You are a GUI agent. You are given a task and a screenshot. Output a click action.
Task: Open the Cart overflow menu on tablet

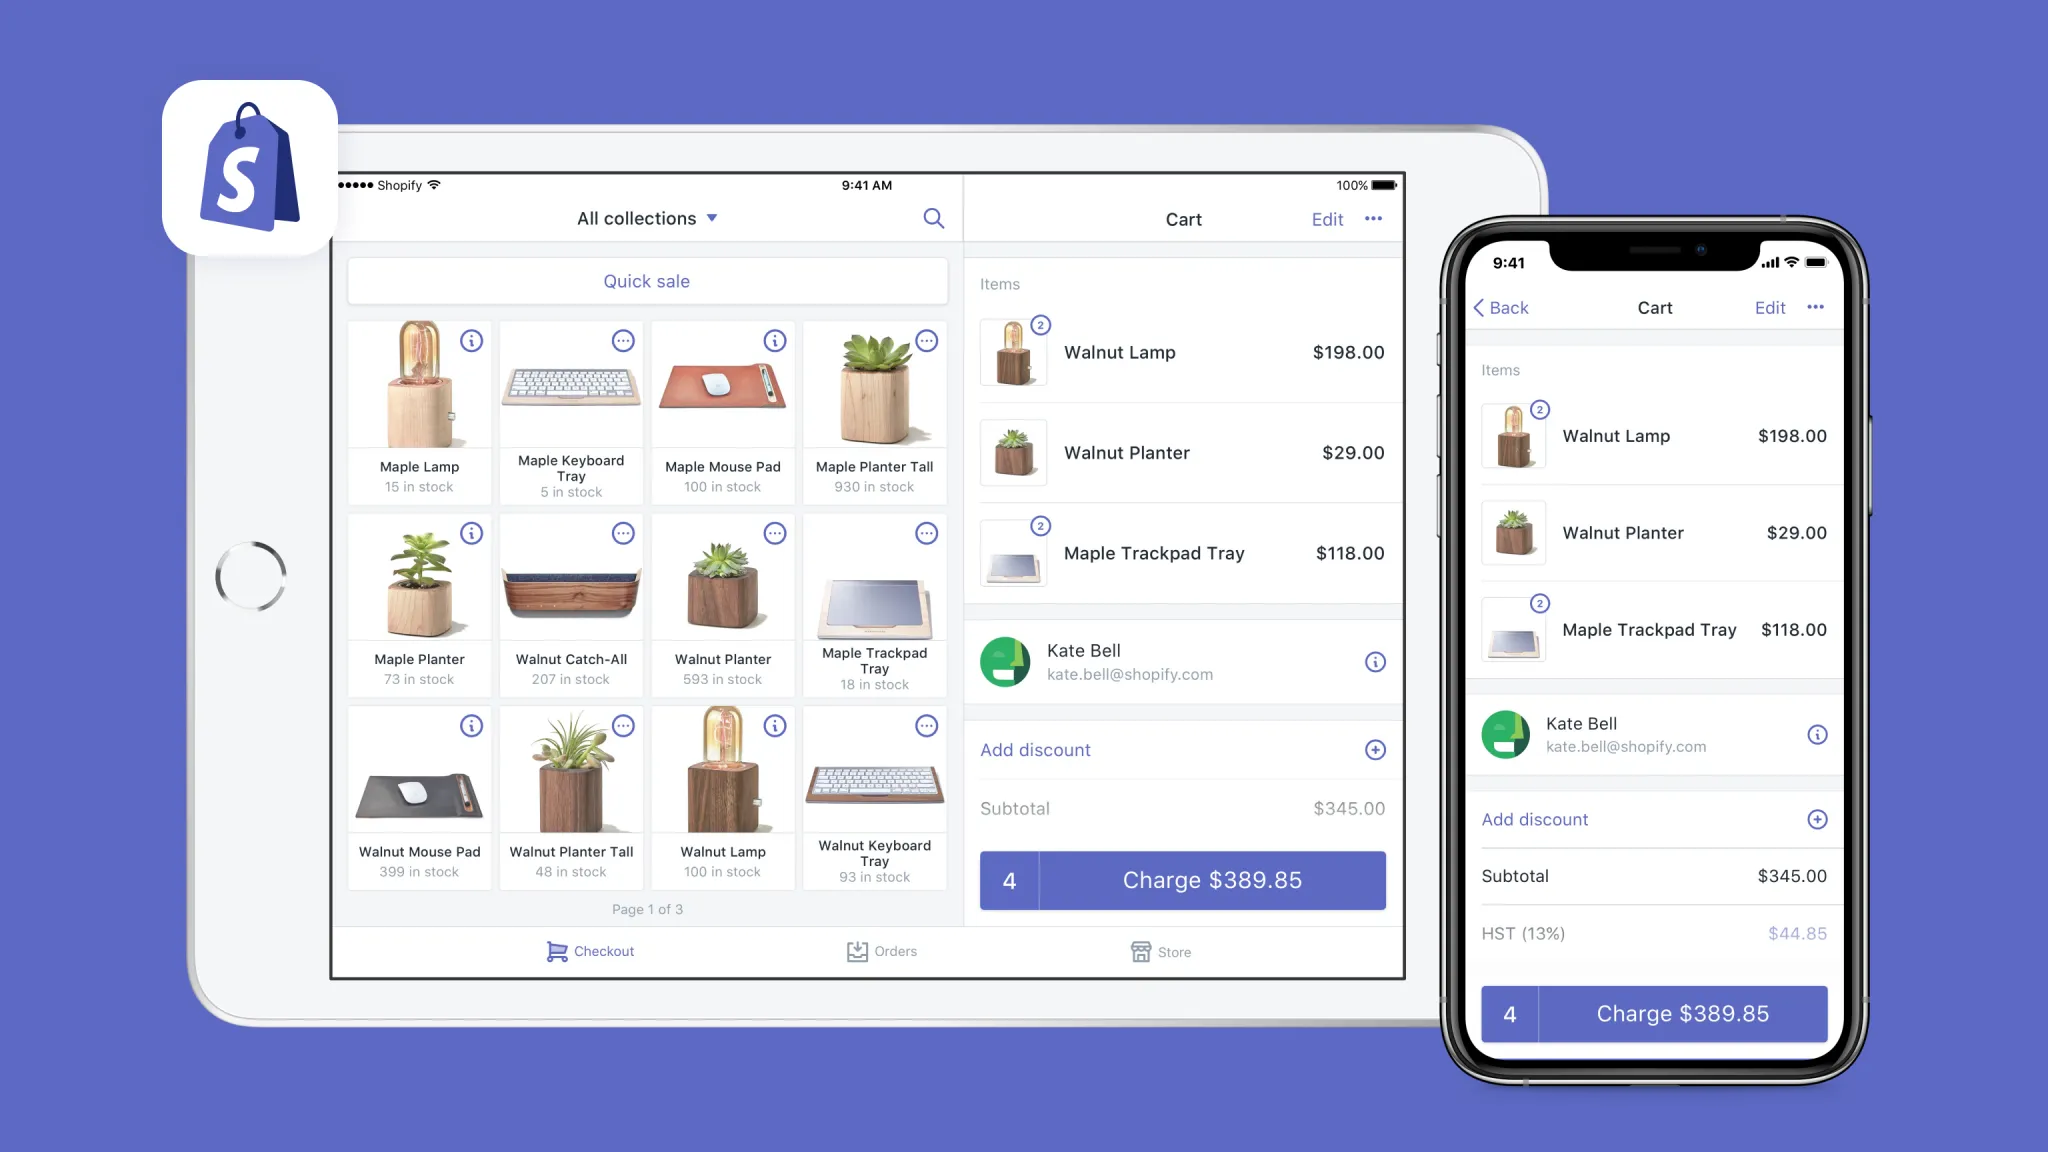coord(1374,218)
